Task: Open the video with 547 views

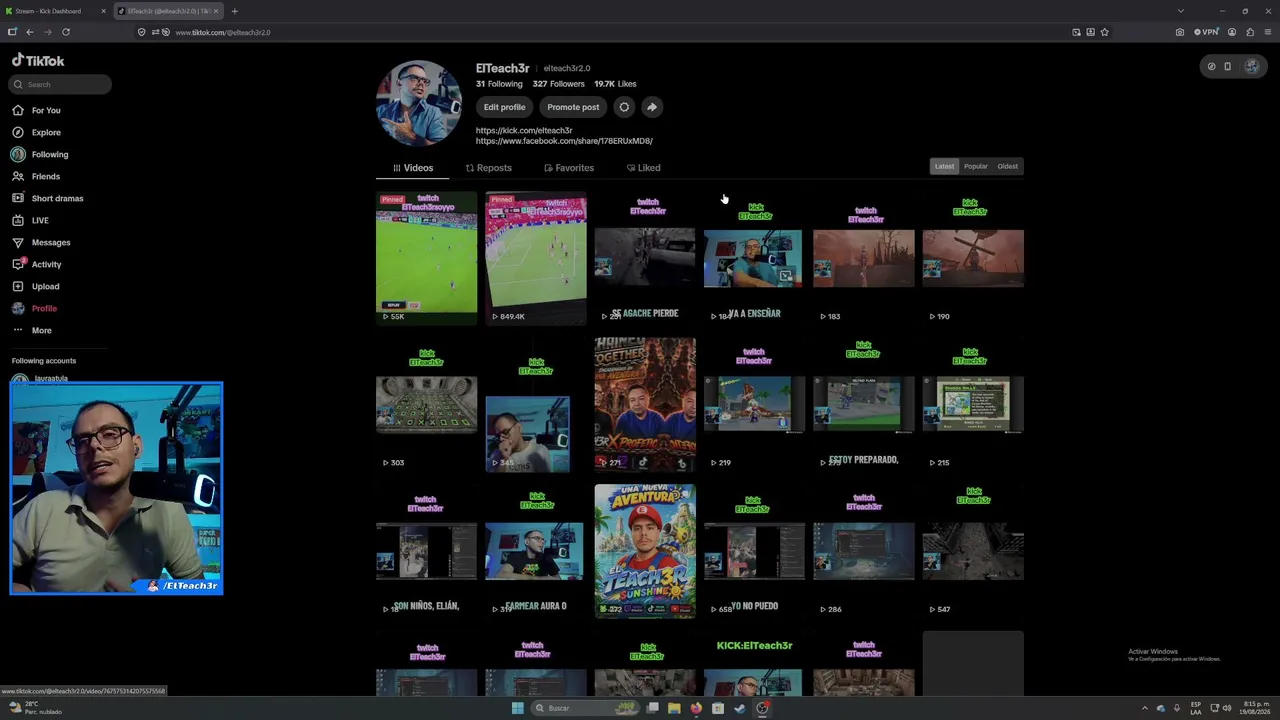Action: pos(973,551)
